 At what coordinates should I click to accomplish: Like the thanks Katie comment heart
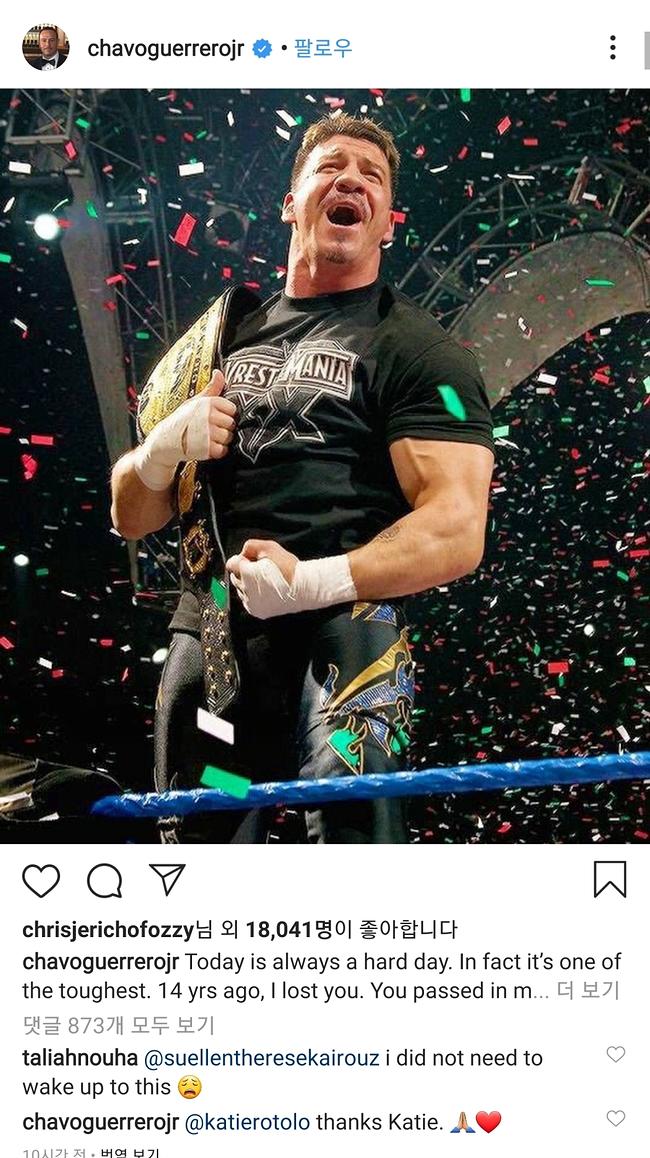click(615, 1118)
